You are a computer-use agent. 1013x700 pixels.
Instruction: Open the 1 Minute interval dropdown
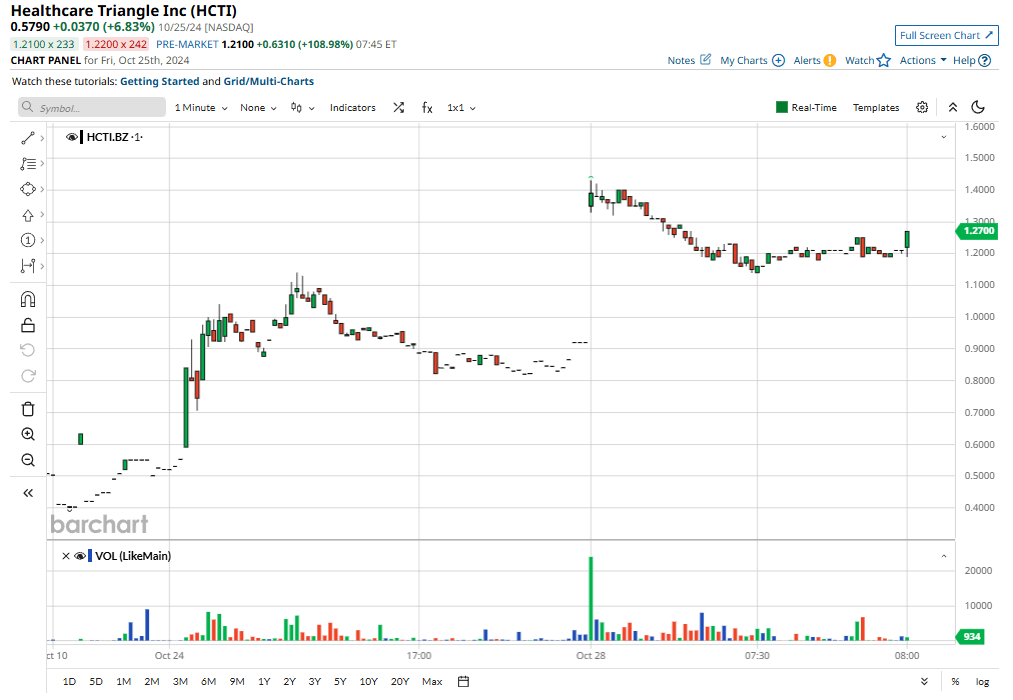click(201, 108)
